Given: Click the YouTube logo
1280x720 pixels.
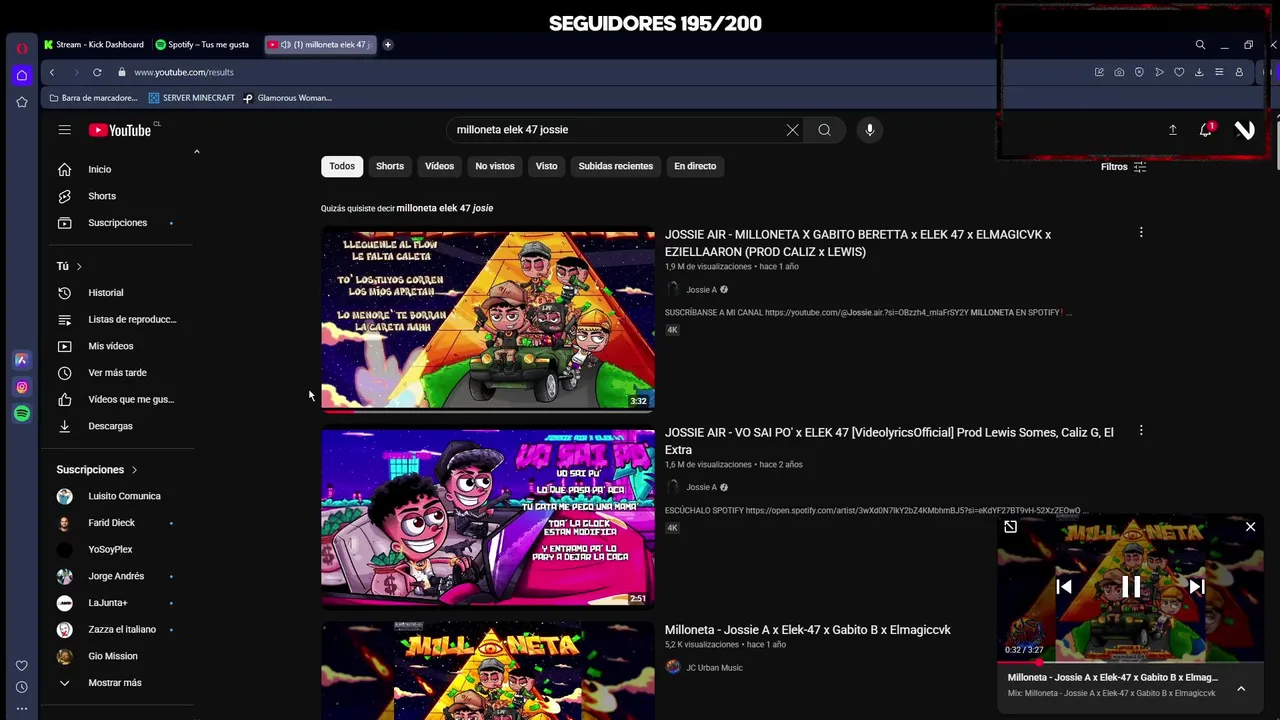Looking at the screenshot, I should pos(119,130).
